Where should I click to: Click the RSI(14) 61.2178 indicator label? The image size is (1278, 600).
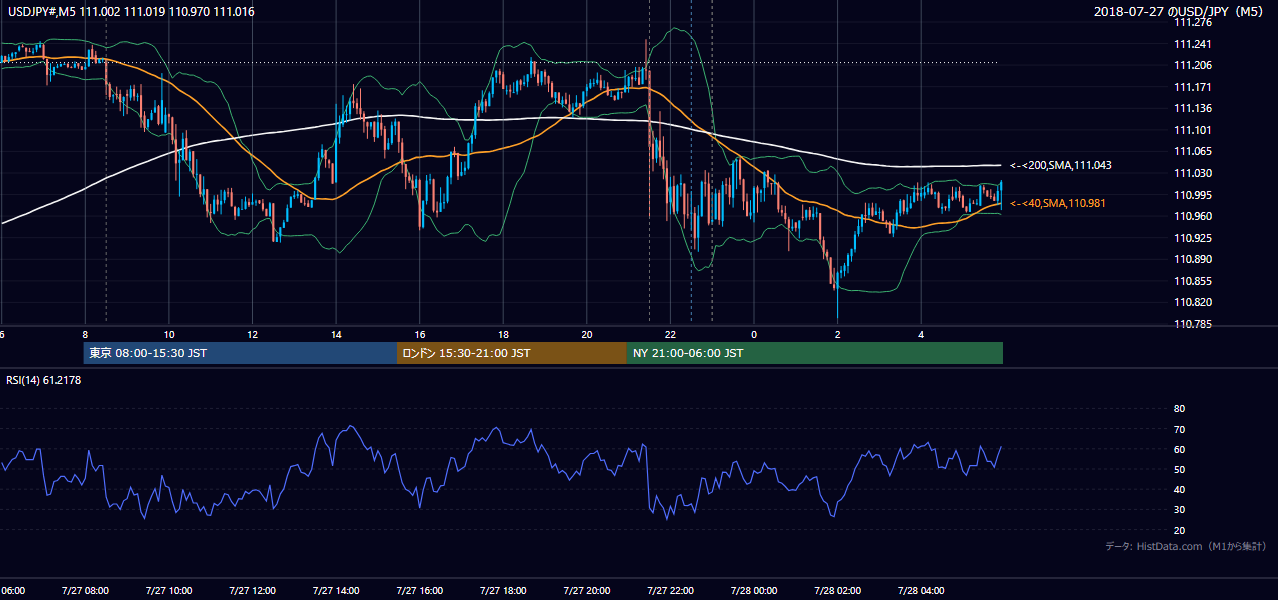(x=44, y=380)
